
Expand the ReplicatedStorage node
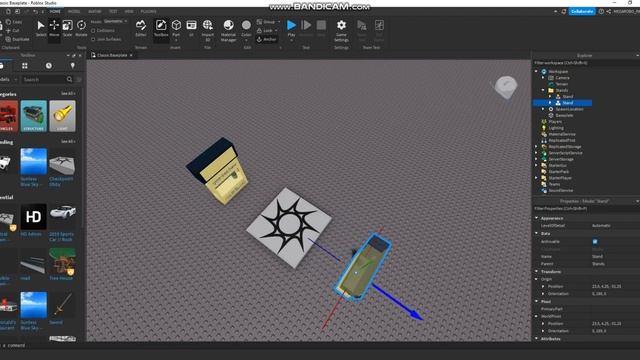536,147
